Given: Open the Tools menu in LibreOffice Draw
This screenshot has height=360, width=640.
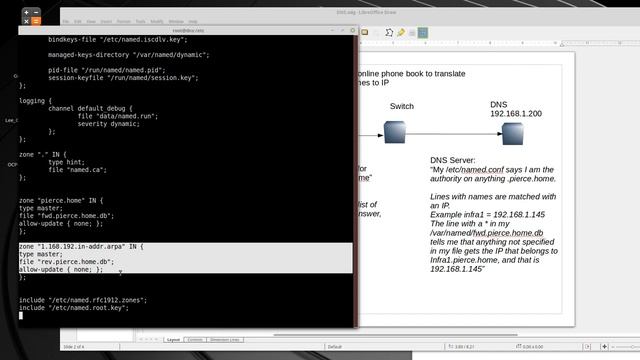Looking at the screenshot, I should coord(140,21).
